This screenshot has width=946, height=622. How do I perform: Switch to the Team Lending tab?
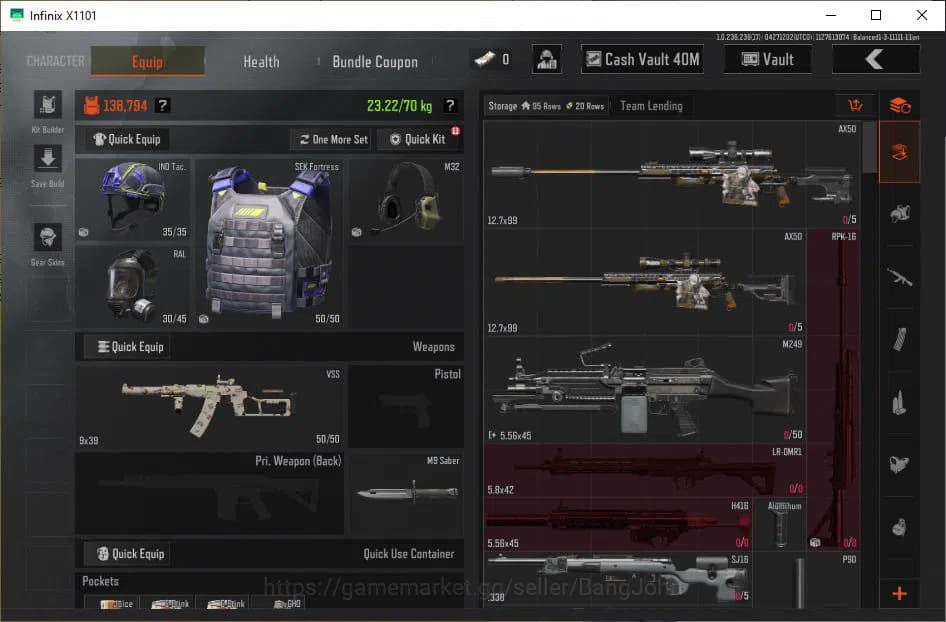click(x=651, y=105)
